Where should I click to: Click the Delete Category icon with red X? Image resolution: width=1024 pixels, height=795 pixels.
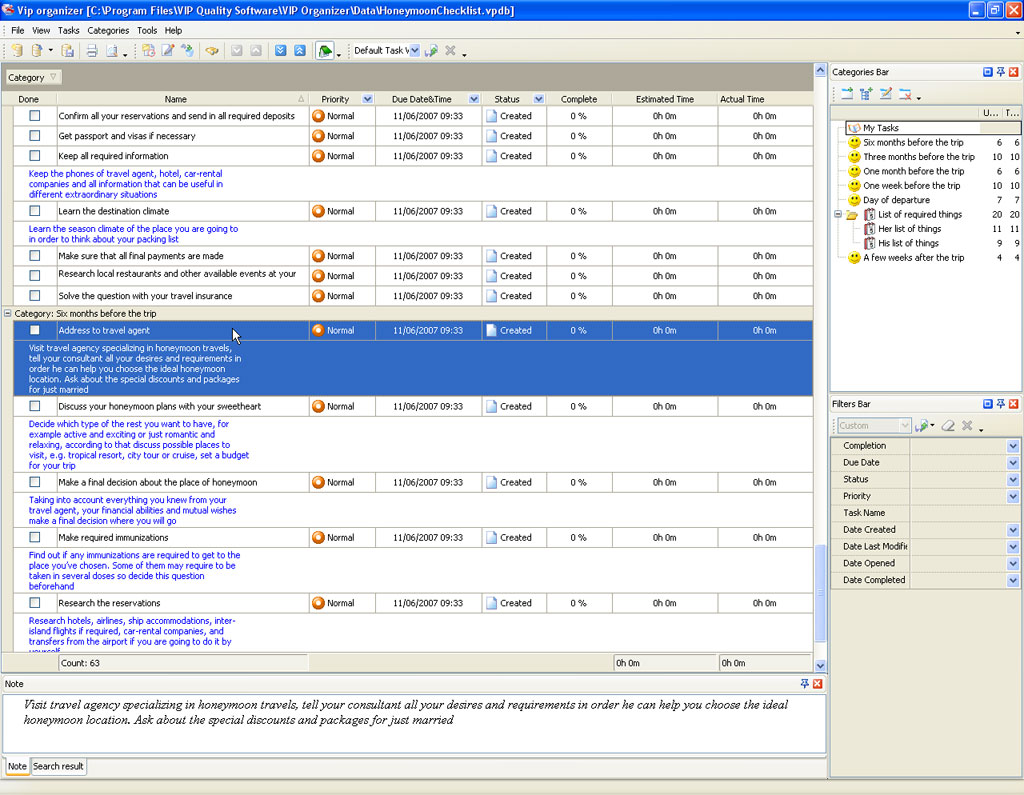pyautogui.click(x=904, y=95)
